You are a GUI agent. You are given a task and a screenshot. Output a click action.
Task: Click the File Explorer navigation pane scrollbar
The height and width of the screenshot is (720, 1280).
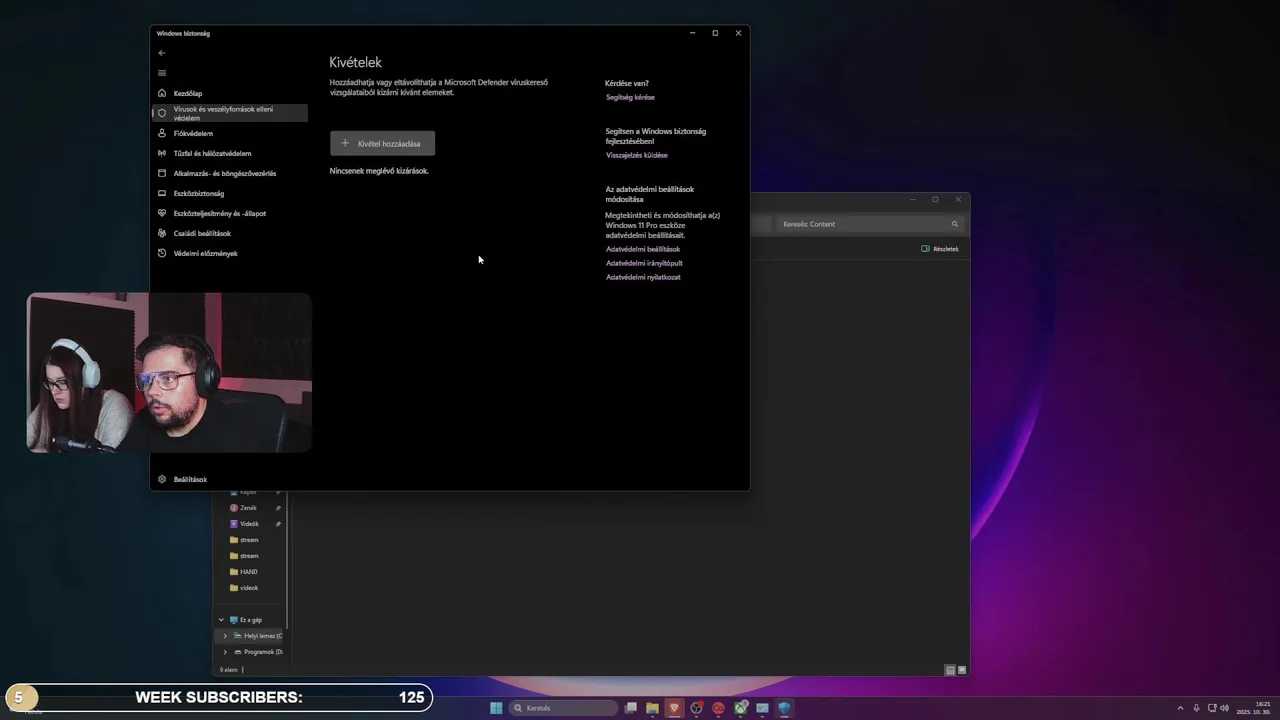click(x=288, y=560)
